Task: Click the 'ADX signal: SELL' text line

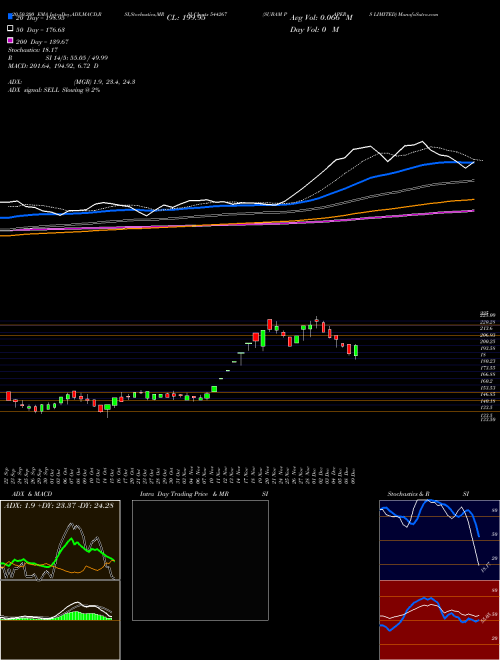Action: point(54,90)
